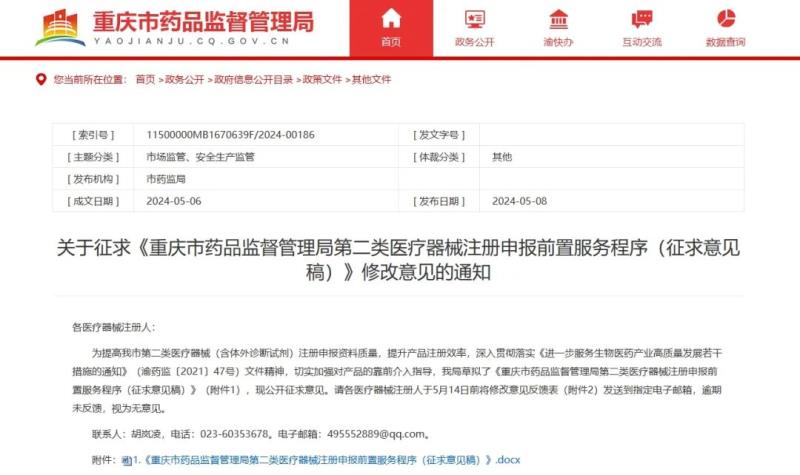The width and height of the screenshot is (800, 475).
Task: Open 政府信息公开目录 breadcrumb link
Action: (x=251, y=79)
